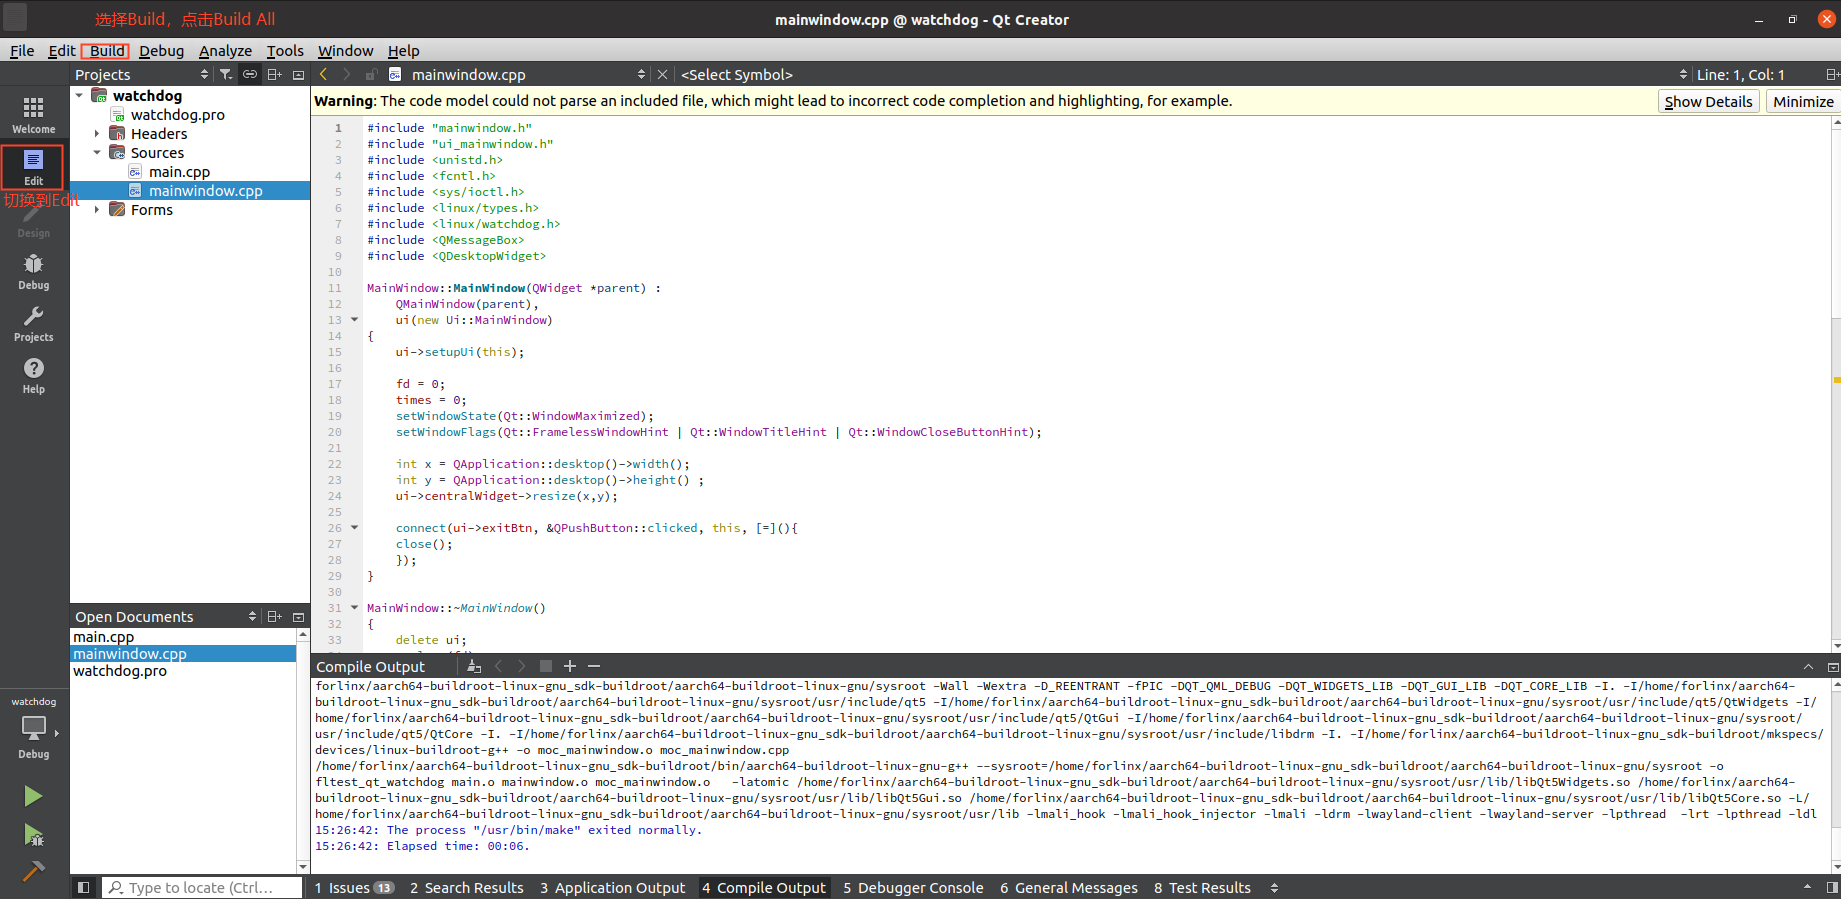
Task: Collapse the watchdog project node
Action: tap(79, 95)
